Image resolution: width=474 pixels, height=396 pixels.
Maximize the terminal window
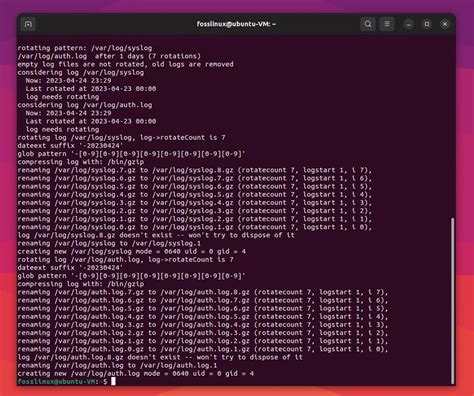tap(427, 24)
